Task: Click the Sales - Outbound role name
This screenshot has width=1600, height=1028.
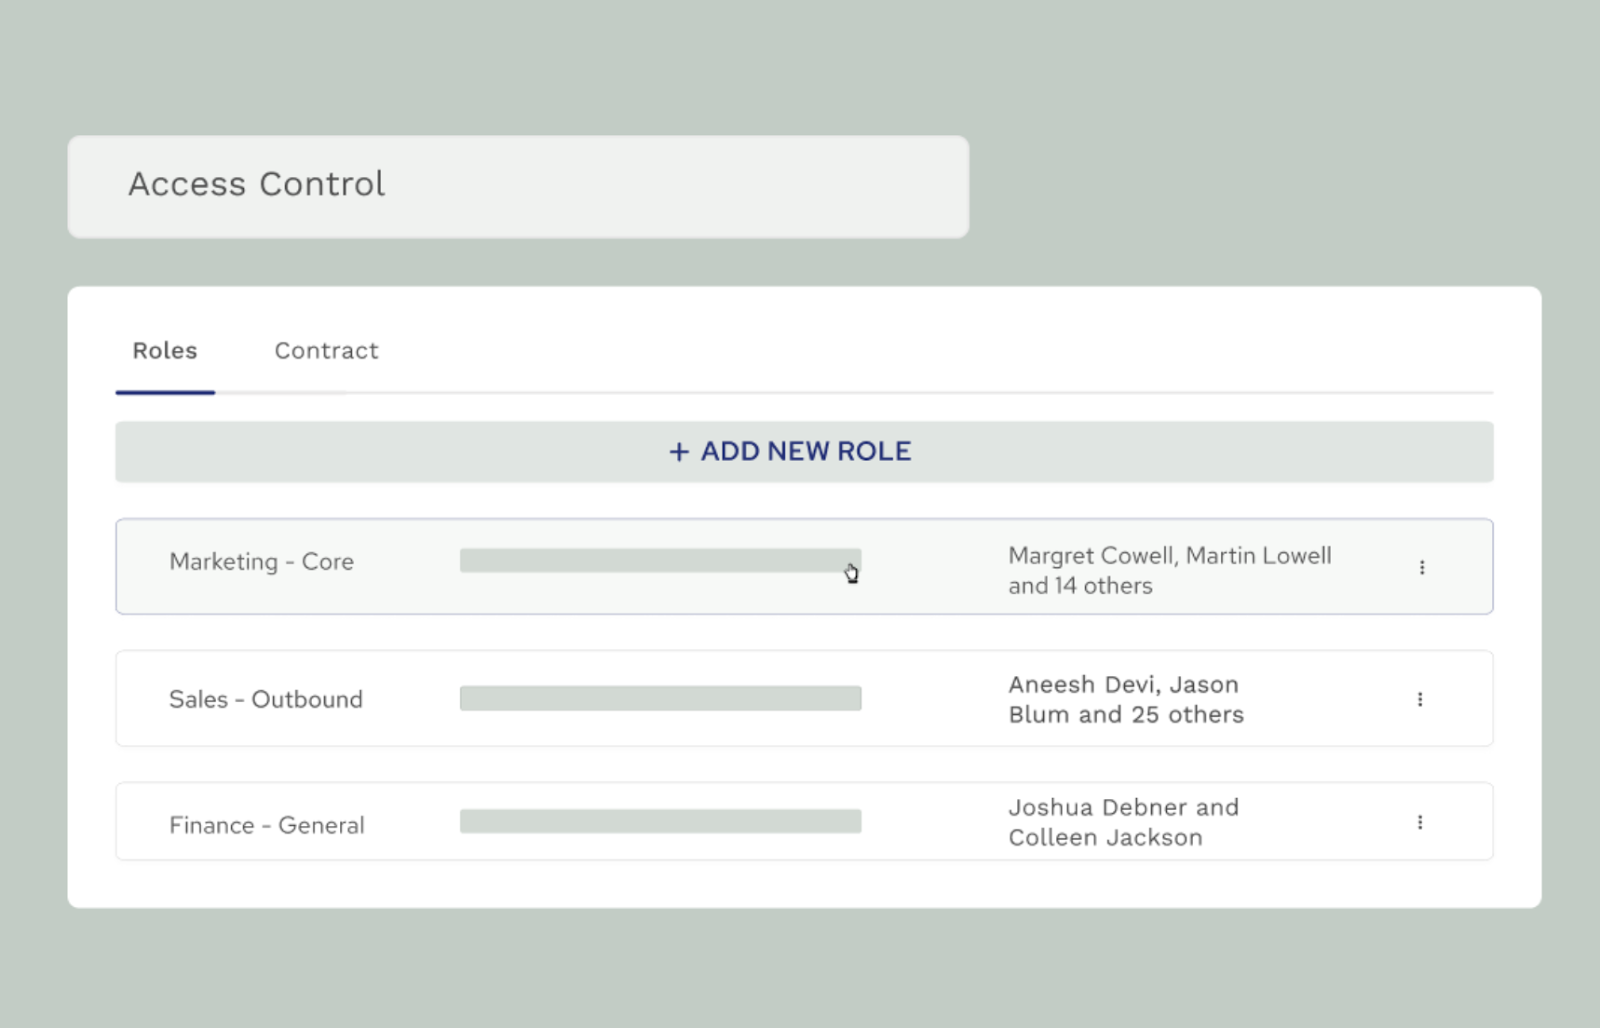Action: pos(265,699)
